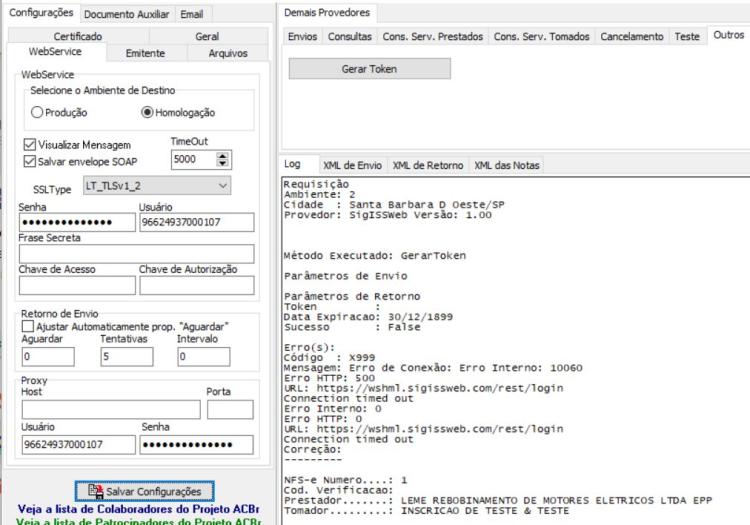Open the Arquivos tab
This screenshot has height=525, width=750.
pyautogui.click(x=228, y=53)
